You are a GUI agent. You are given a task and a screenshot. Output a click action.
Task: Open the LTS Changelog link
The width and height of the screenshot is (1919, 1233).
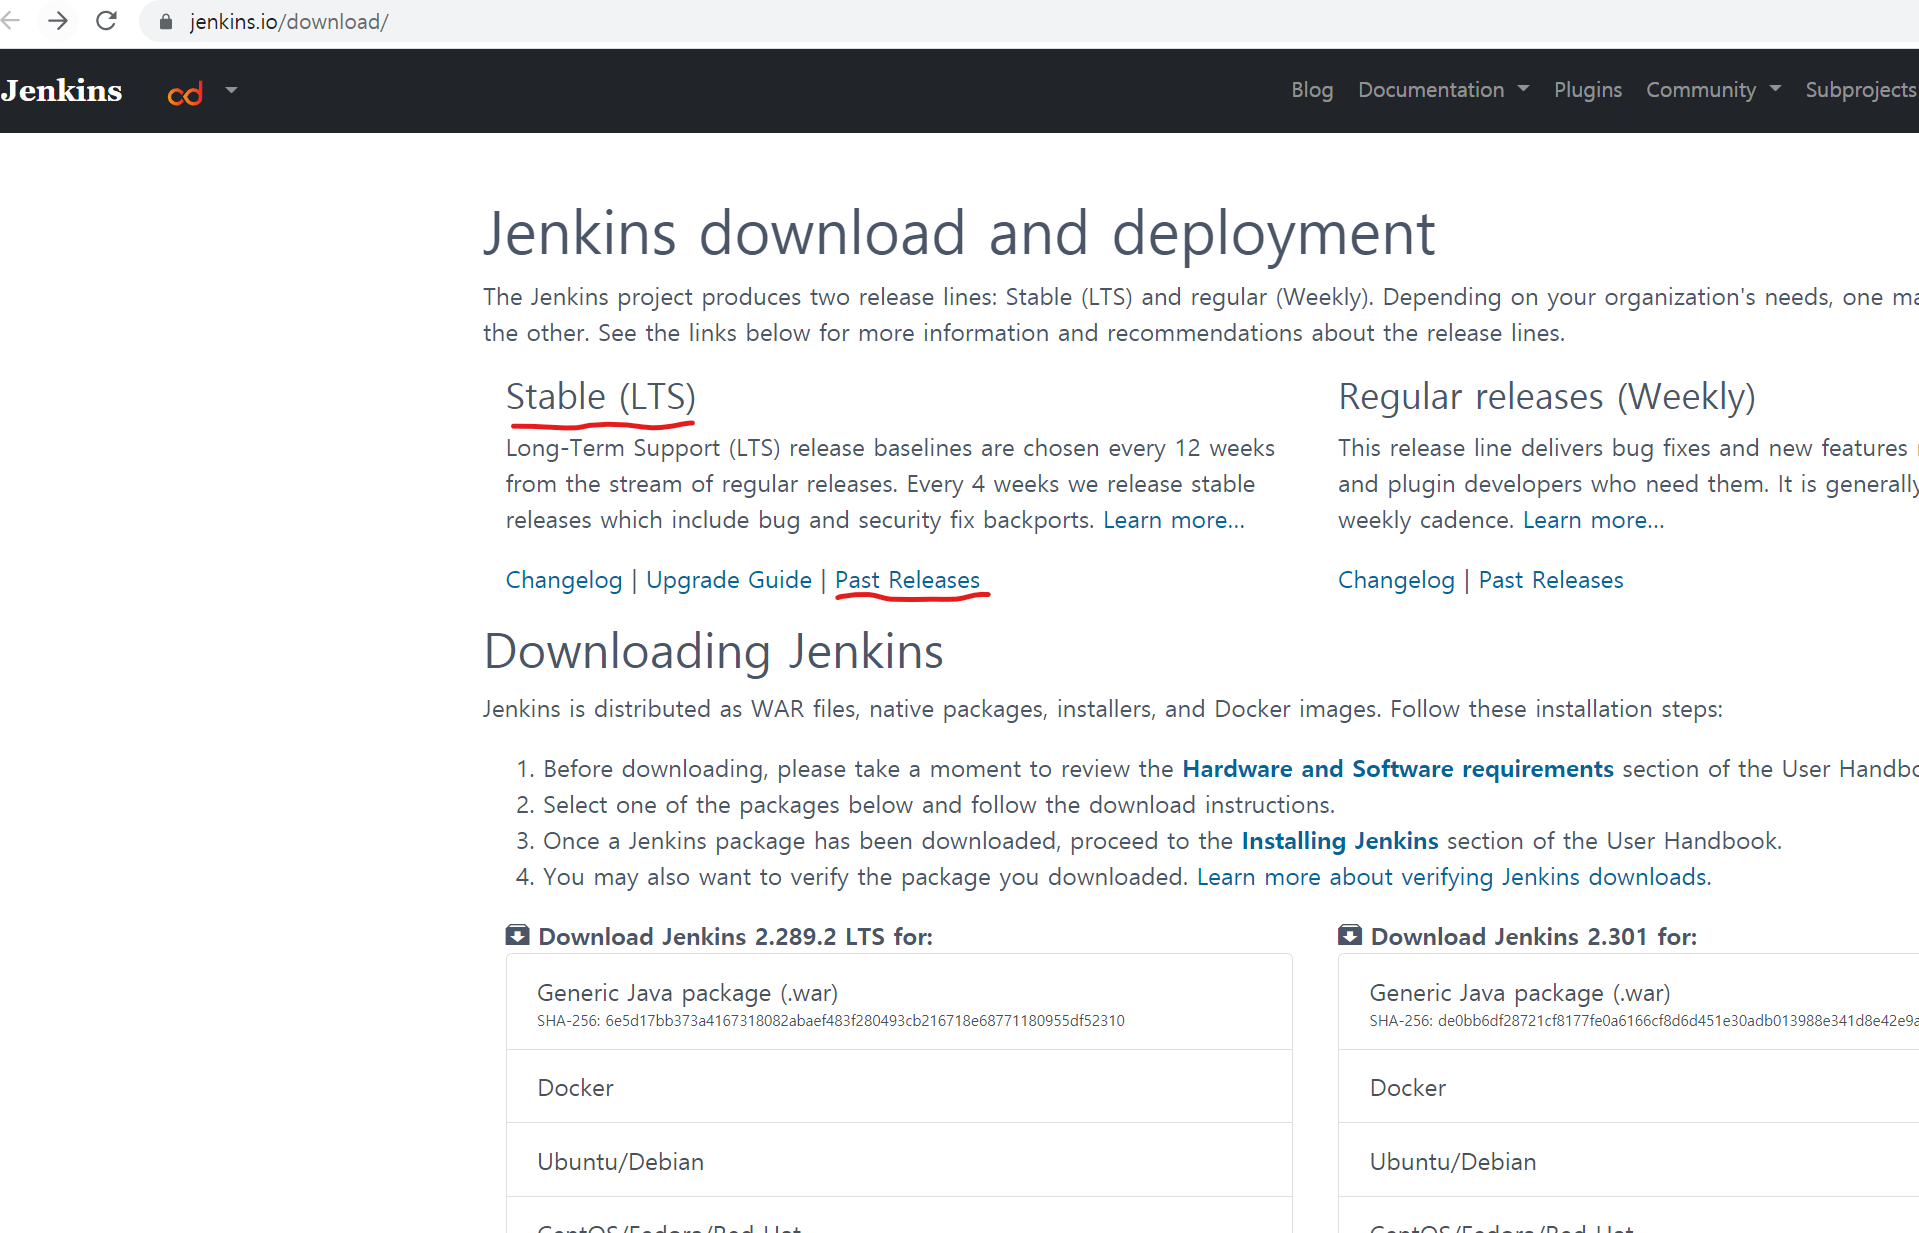coord(564,580)
